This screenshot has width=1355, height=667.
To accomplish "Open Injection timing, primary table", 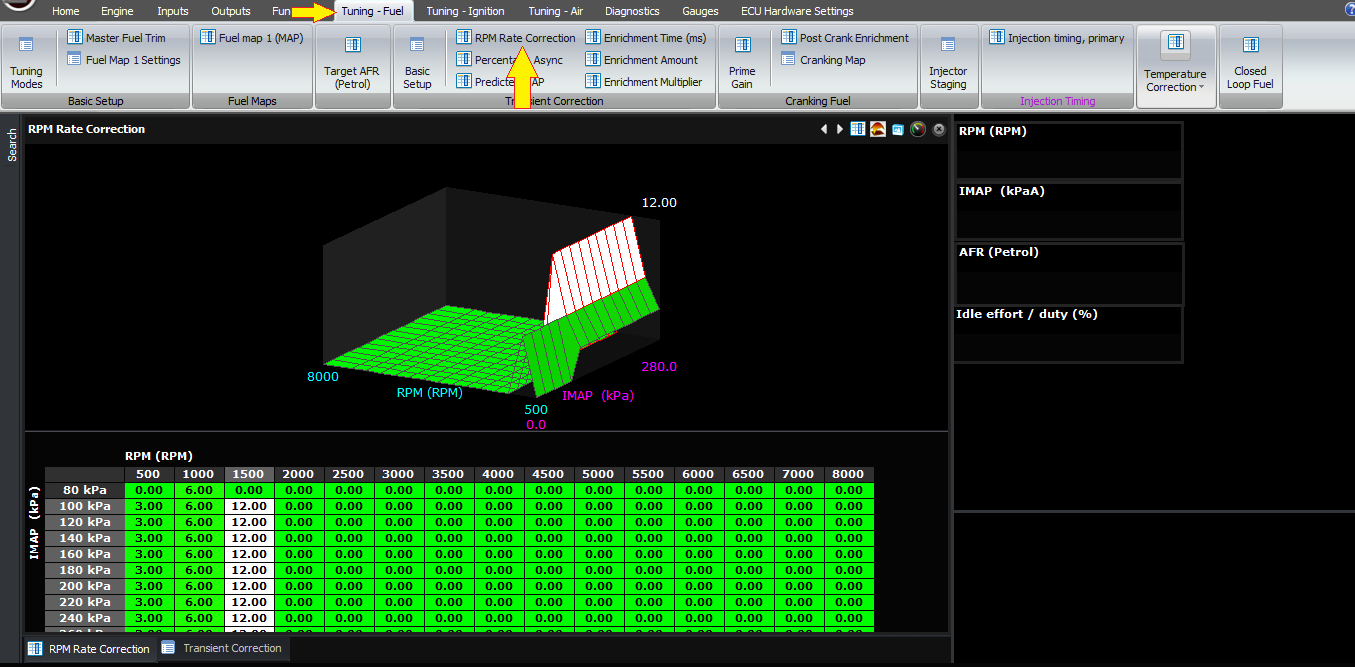I will (1057, 38).
